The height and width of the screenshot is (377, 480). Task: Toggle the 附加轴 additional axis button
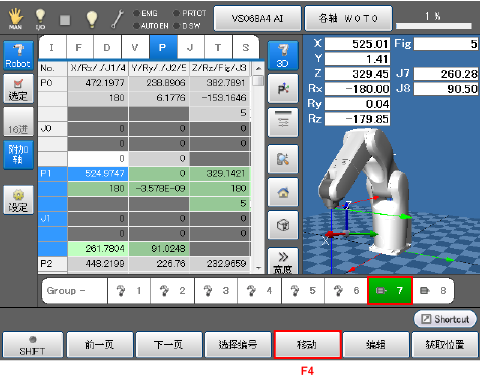(x=18, y=155)
